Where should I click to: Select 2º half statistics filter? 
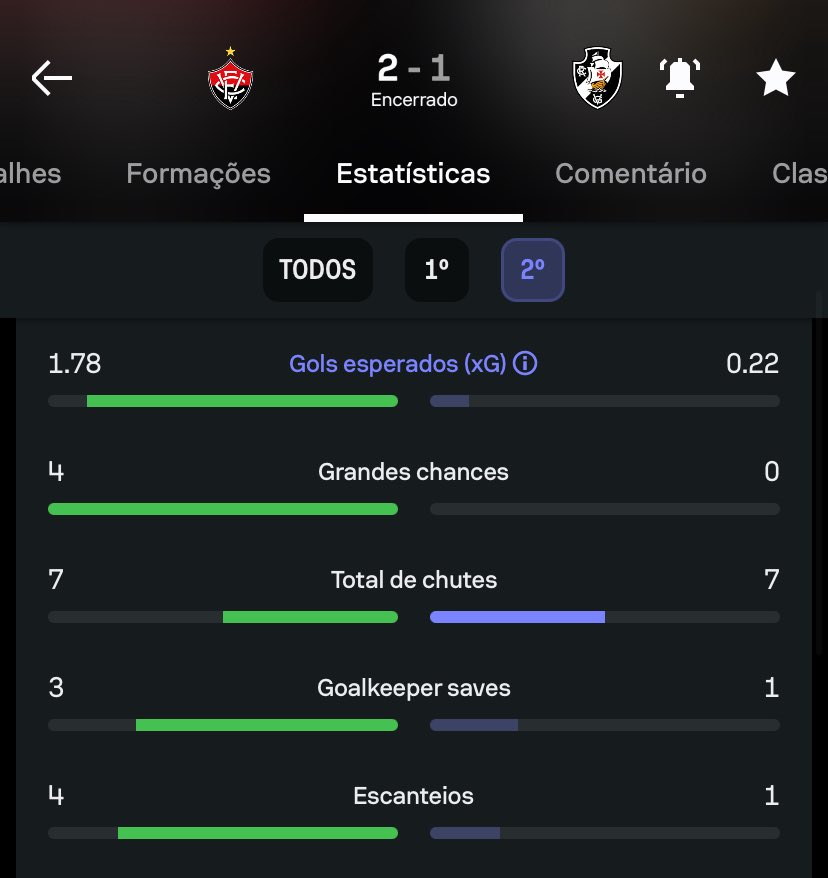pyautogui.click(x=532, y=270)
